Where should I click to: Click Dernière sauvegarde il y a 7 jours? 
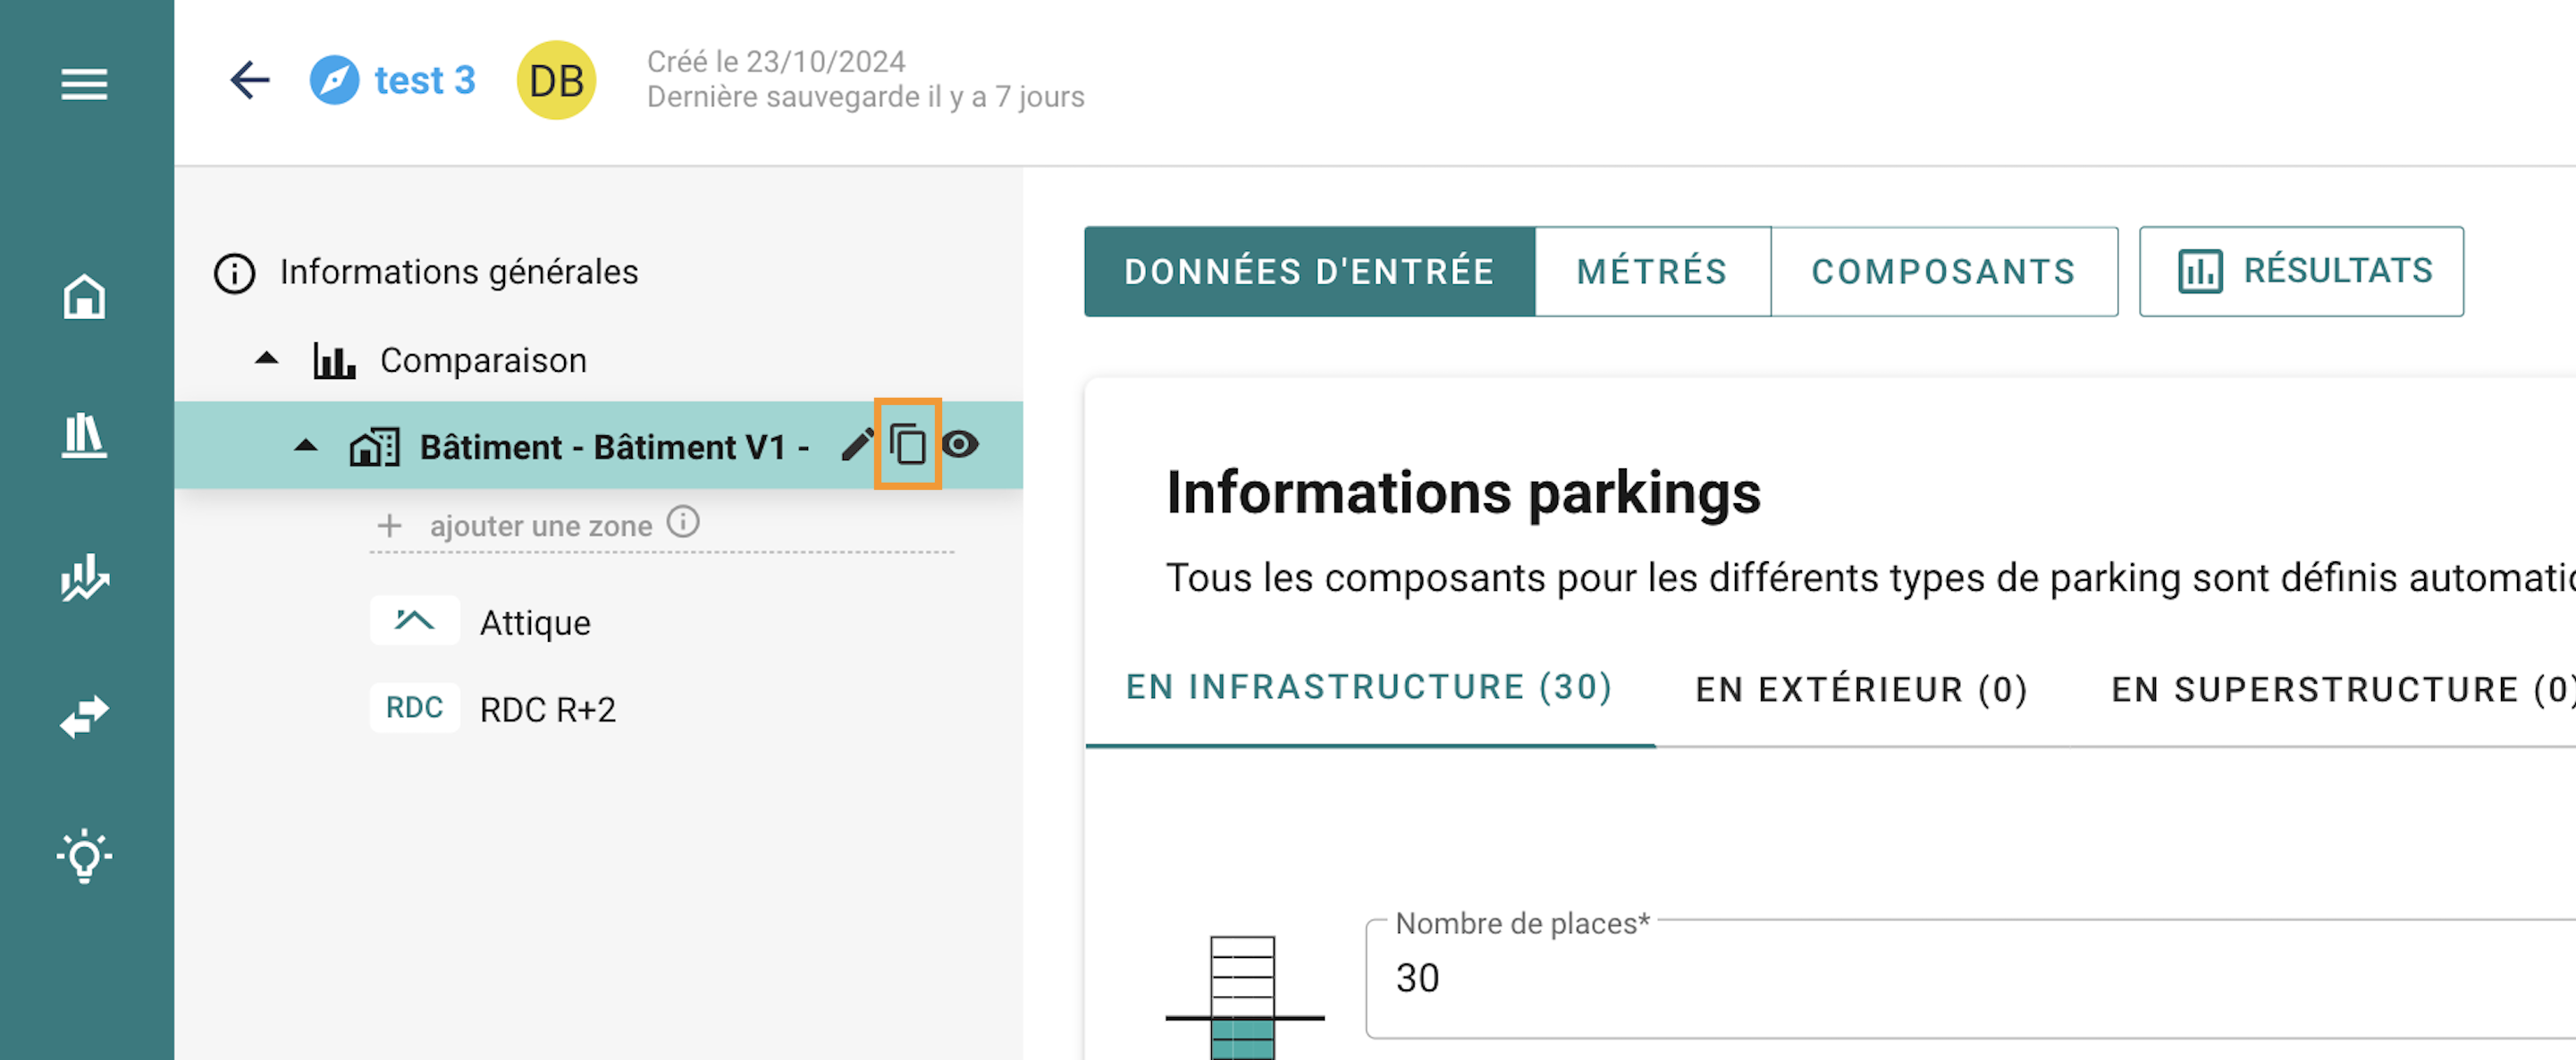[865, 97]
